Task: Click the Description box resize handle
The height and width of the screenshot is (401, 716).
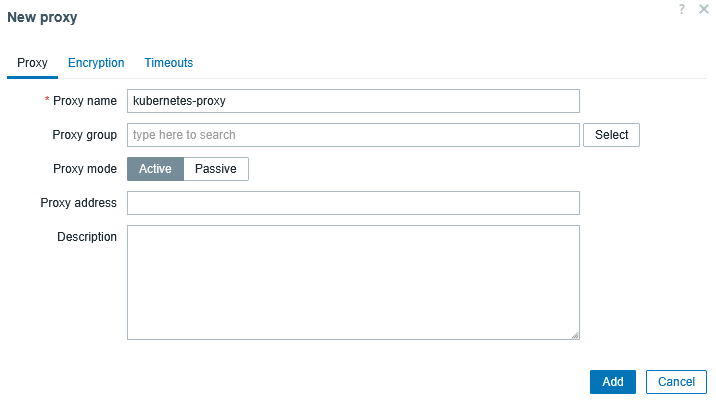Action: pos(575,335)
